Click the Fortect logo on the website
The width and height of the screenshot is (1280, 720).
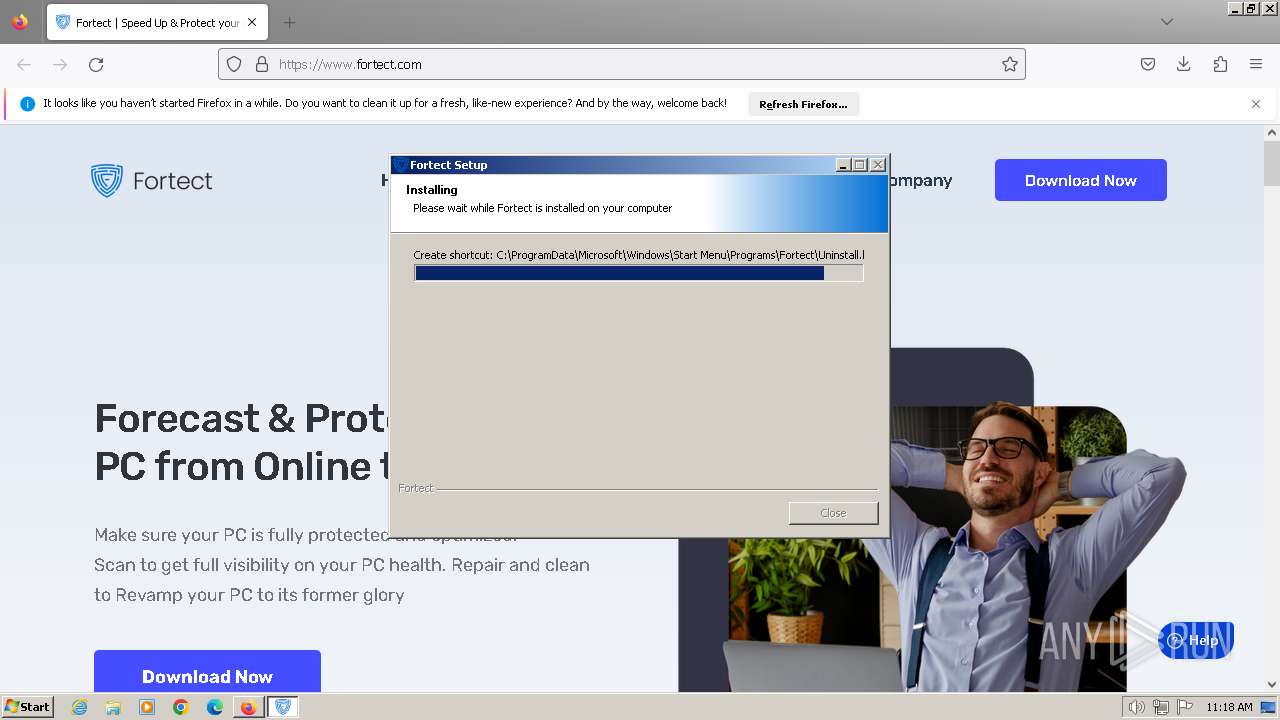click(x=152, y=181)
